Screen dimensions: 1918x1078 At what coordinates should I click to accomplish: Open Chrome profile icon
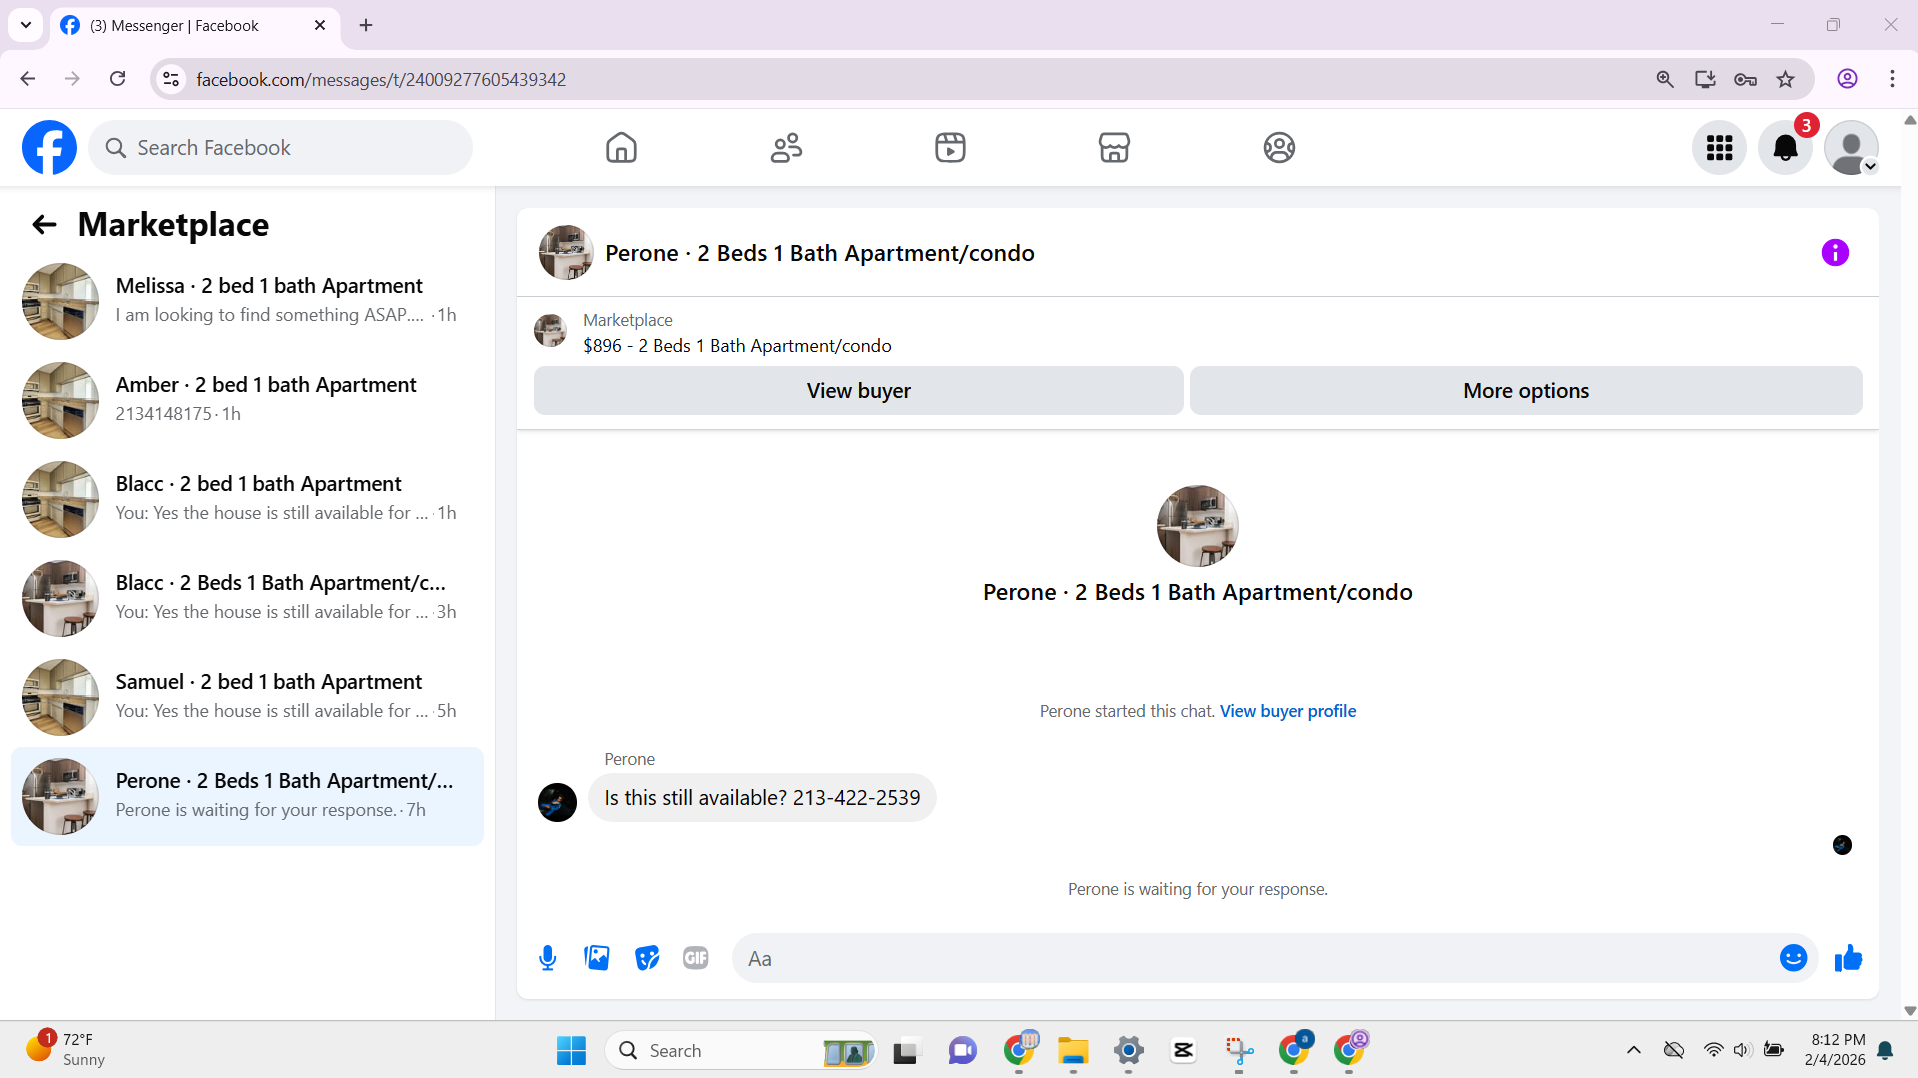pos(1847,79)
